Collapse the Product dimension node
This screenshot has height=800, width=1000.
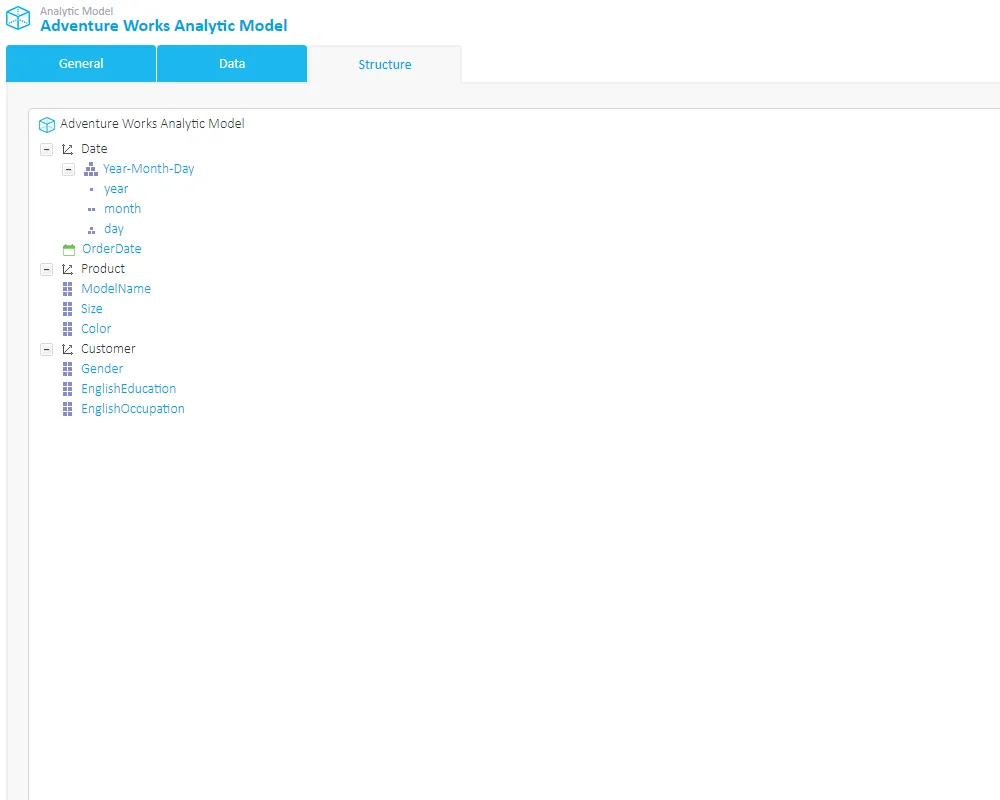47,269
